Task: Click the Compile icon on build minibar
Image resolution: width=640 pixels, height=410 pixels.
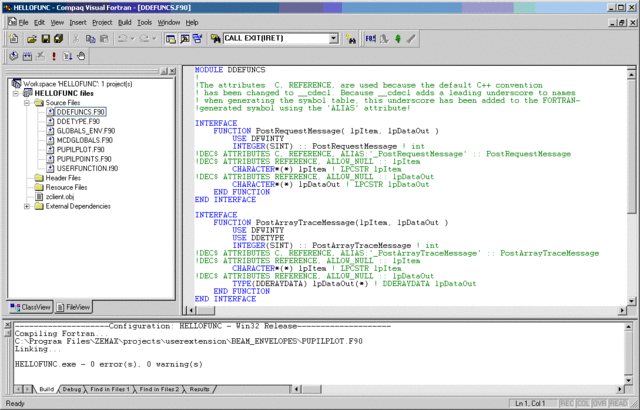Action: coord(14,56)
